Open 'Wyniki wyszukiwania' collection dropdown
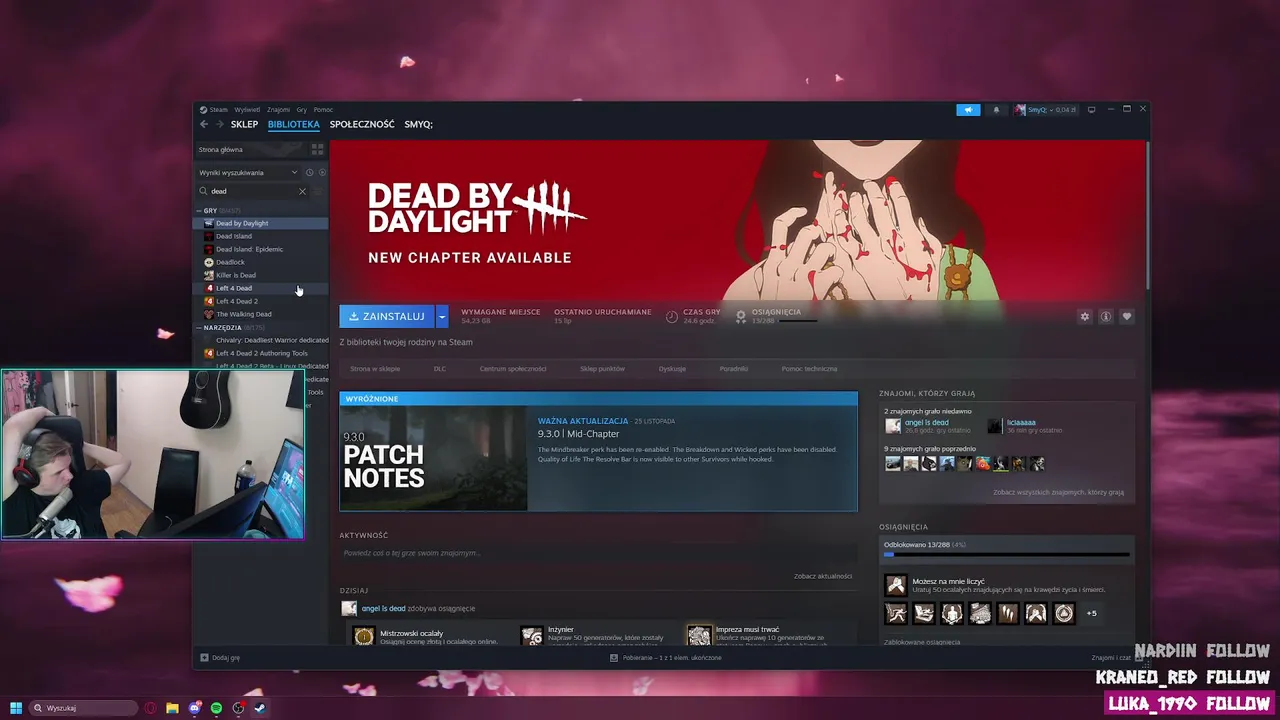Viewport: 1280px width, 720px height. [x=248, y=172]
